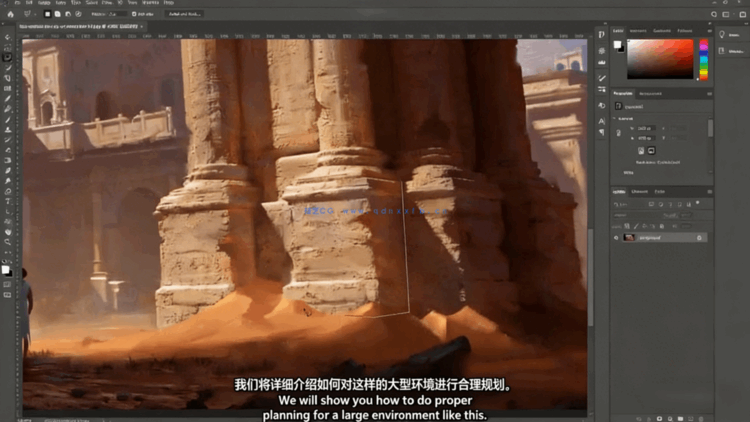Viewport: 750px width, 422px height.
Task: Open the layer filter Kind dropdown
Action: point(629,204)
